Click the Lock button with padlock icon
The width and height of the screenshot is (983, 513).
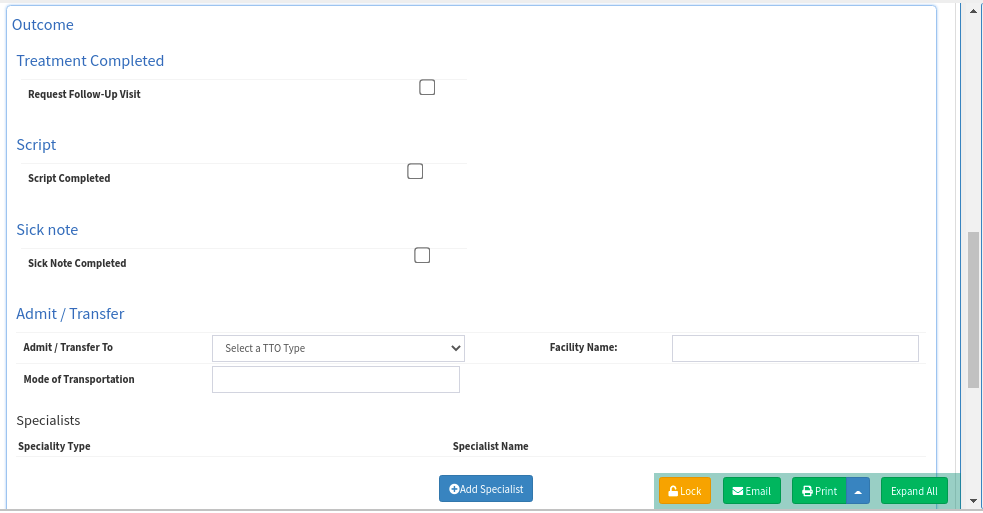click(685, 491)
